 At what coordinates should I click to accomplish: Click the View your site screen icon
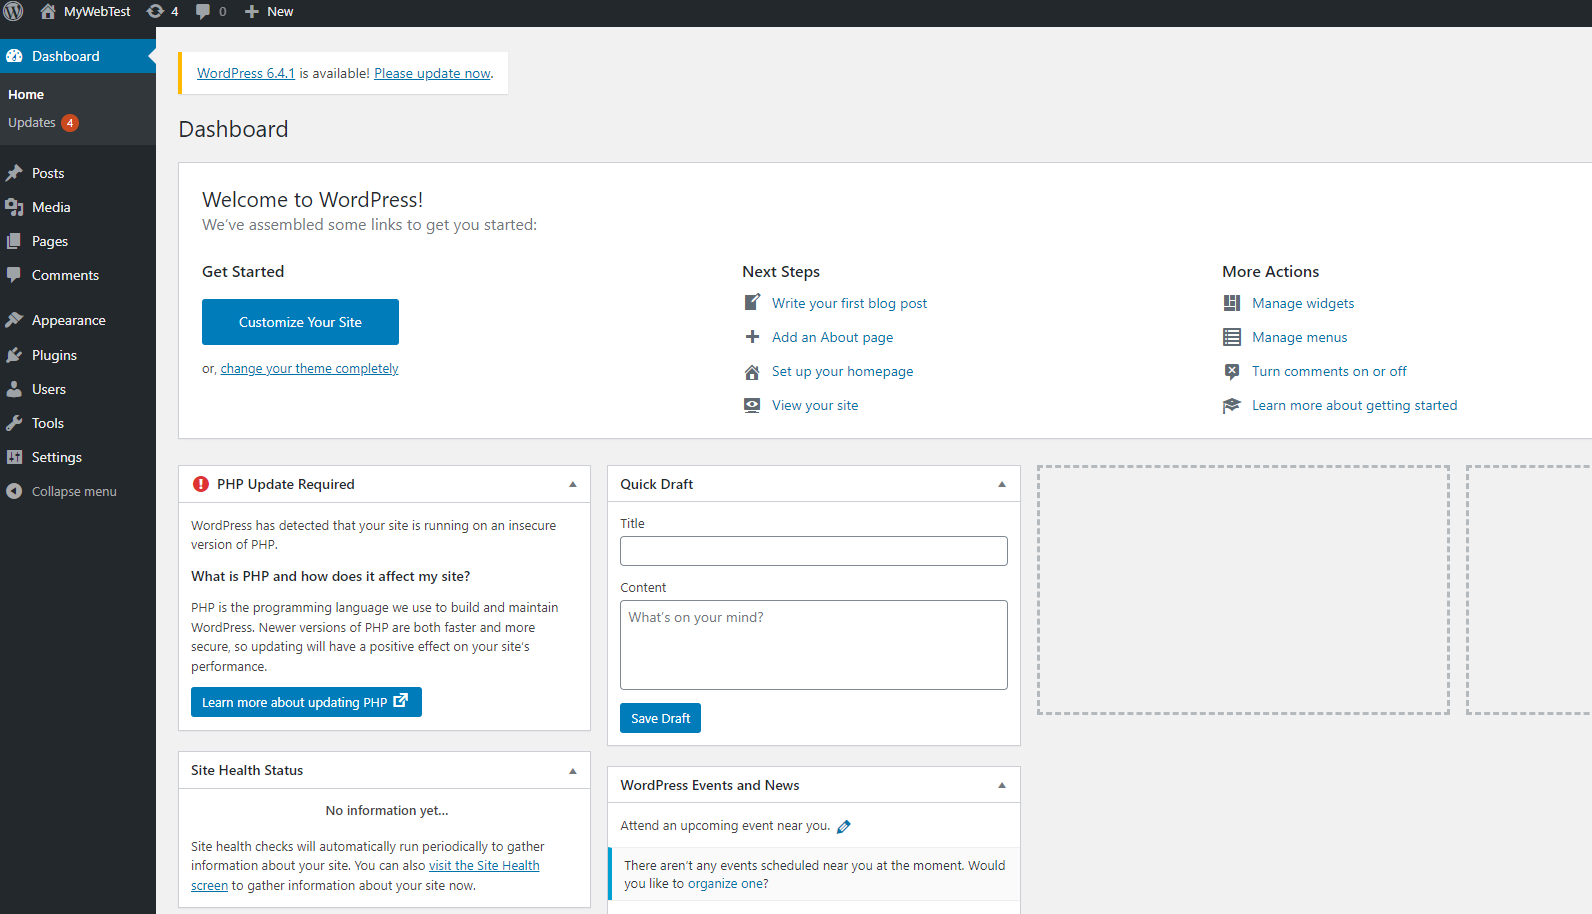(752, 405)
